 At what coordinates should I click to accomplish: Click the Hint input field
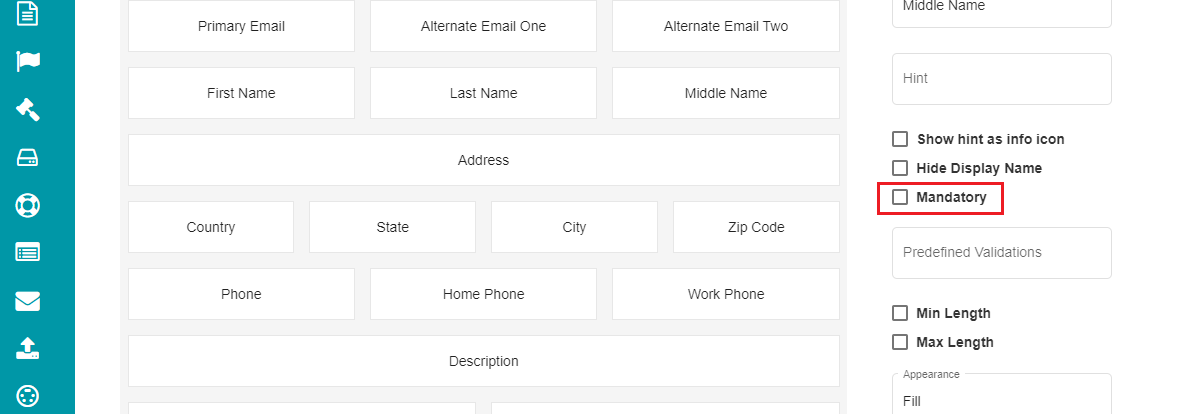pyautogui.click(x=1001, y=79)
